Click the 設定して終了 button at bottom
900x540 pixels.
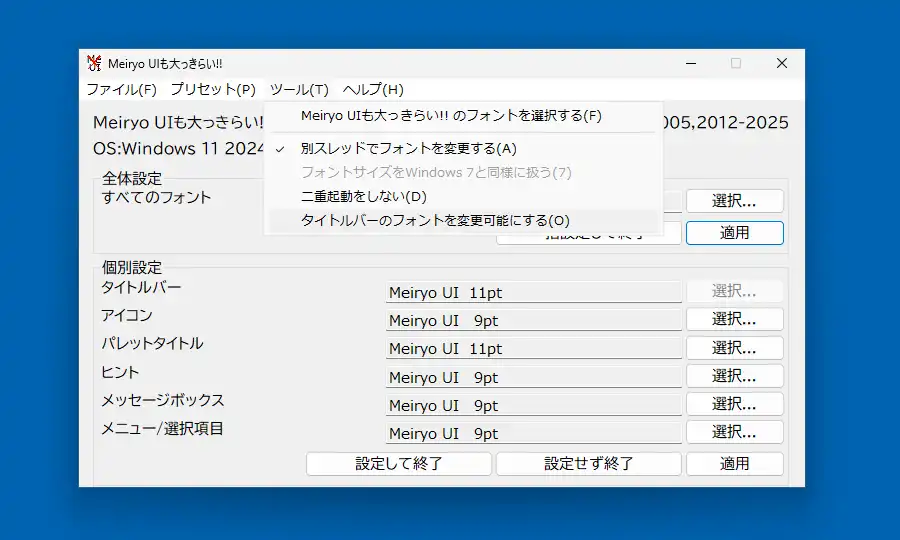click(399, 464)
